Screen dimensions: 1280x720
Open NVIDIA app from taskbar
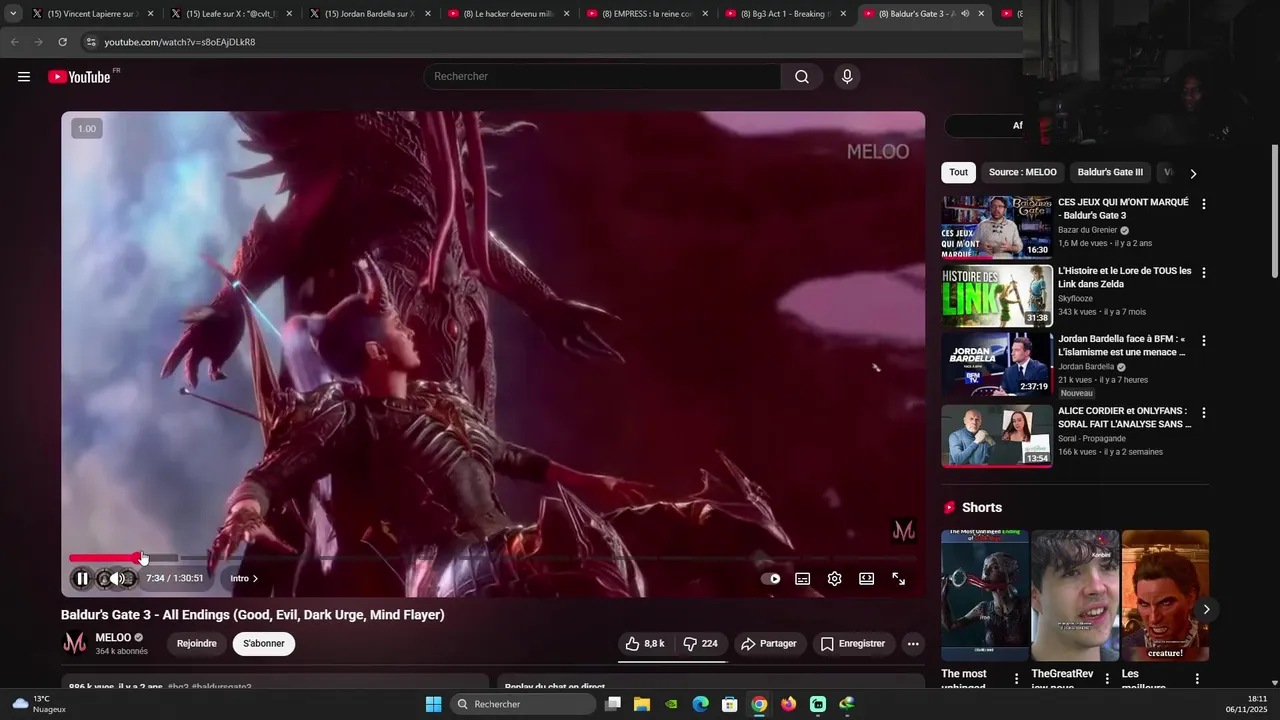(672, 704)
